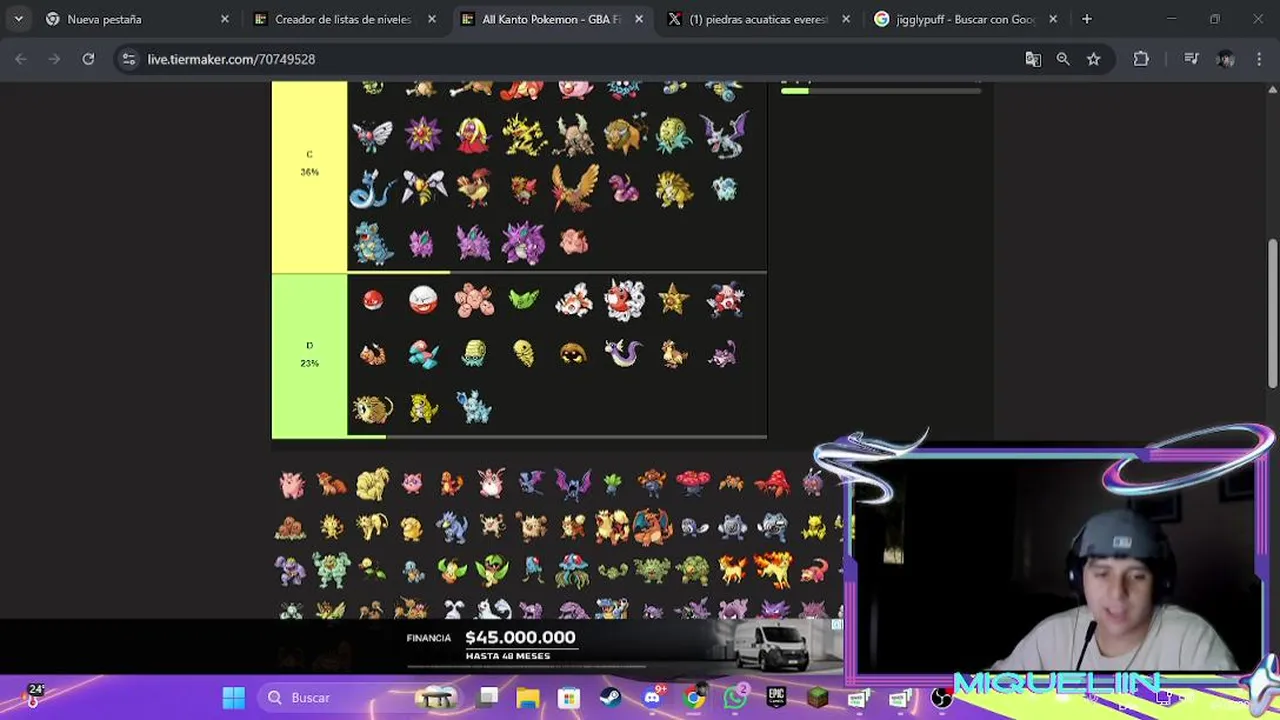The width and height of the screenshot is (1280, 720).
Task: Select Kabuto in the D tier
Action: point(574,353)
